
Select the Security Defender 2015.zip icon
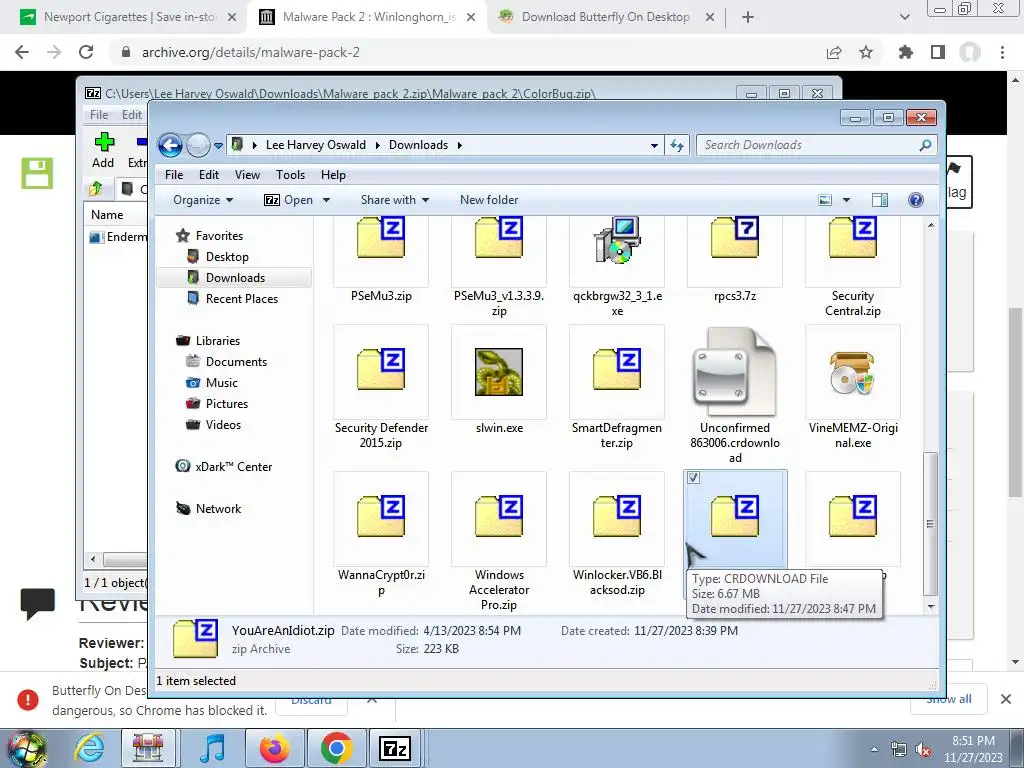pyautogui.click(x=381, y=369)
